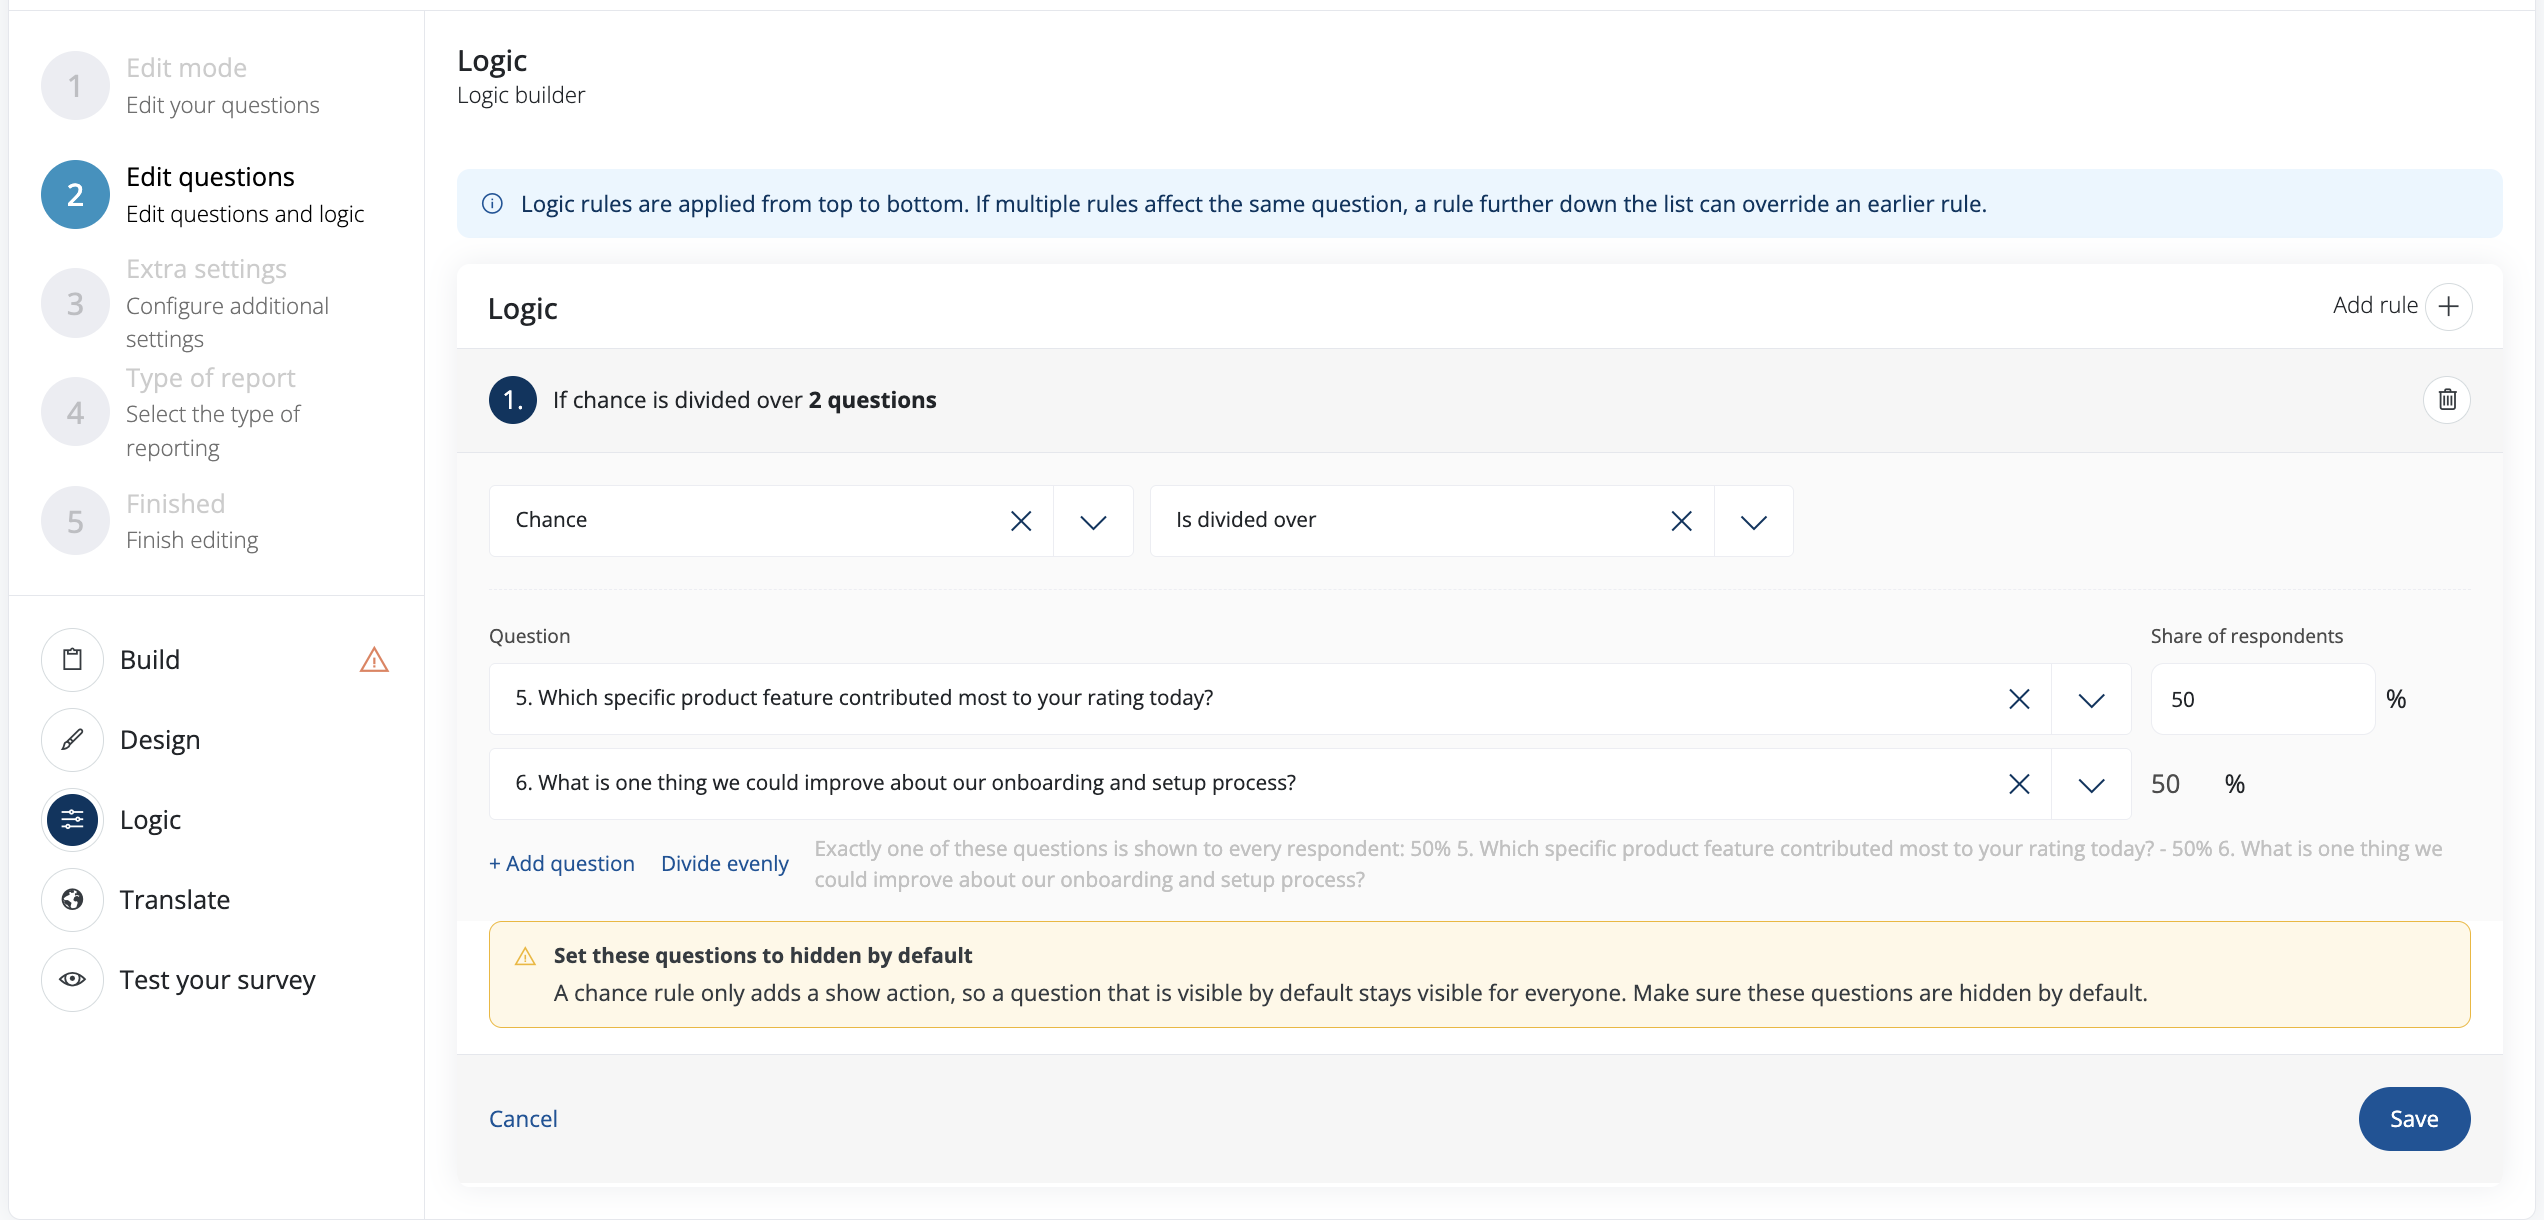Click the info icon in blue banner
Image resolution: width=2544 pixels, height=1220 pixels.
492,204
